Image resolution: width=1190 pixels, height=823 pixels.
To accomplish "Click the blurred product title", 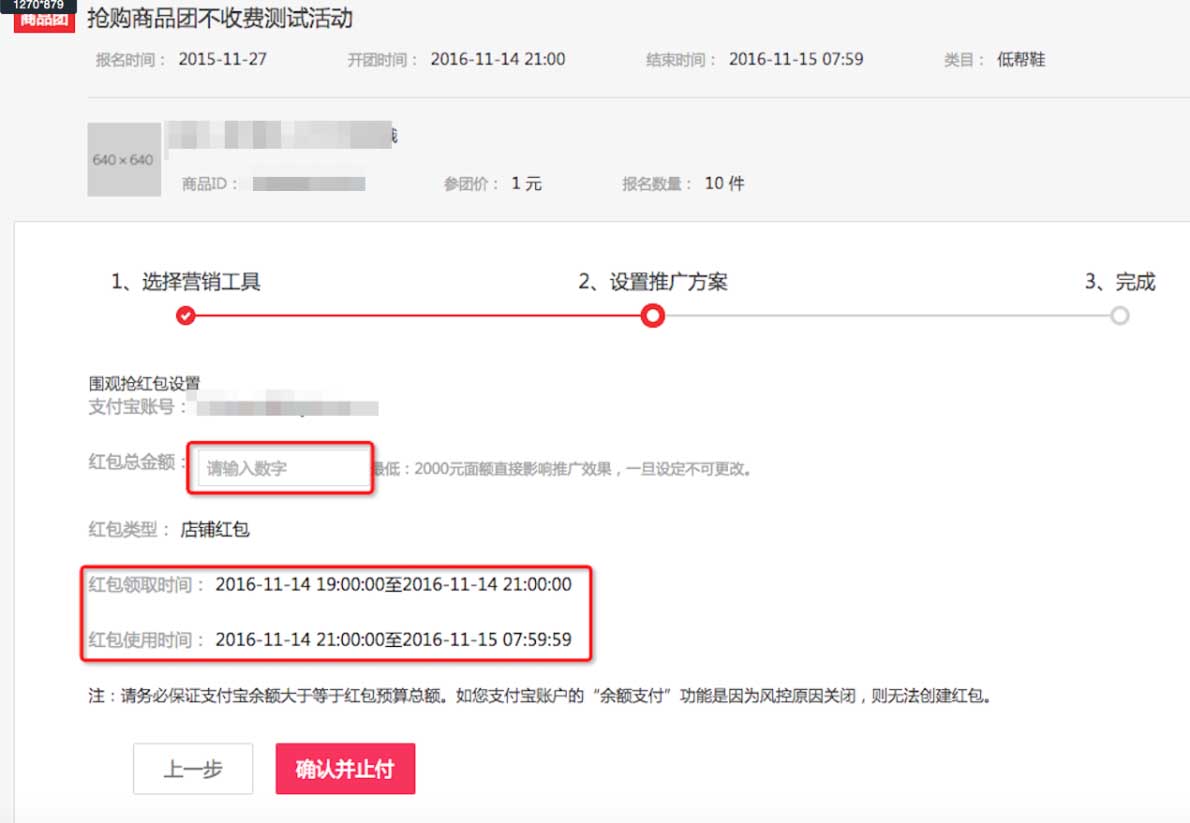I will click(281, 135).
